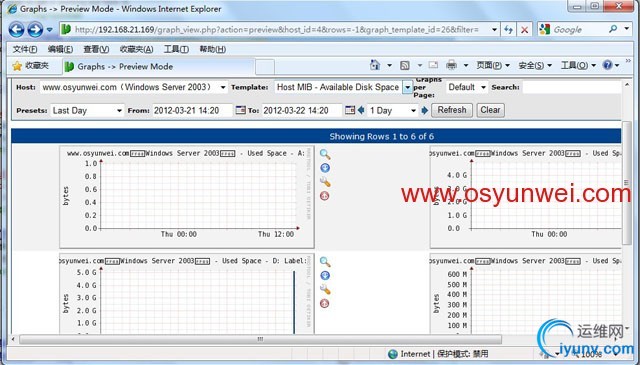This screenshot has height=365, width=640.
Task: Open the 工具(T) menu in menu bar
Action: 176,49
